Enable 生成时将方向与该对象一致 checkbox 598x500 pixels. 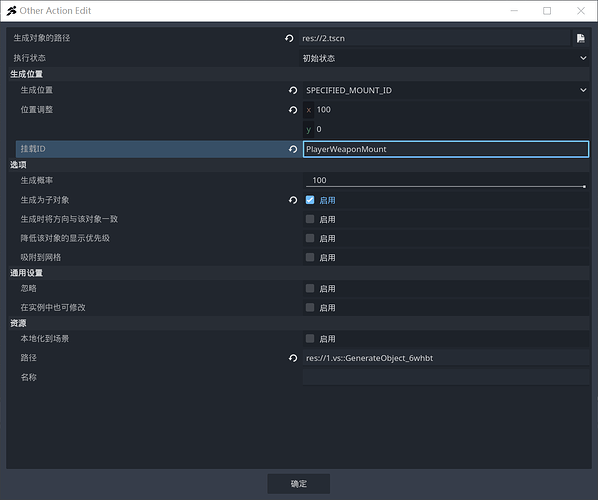[x=310, y=219]
